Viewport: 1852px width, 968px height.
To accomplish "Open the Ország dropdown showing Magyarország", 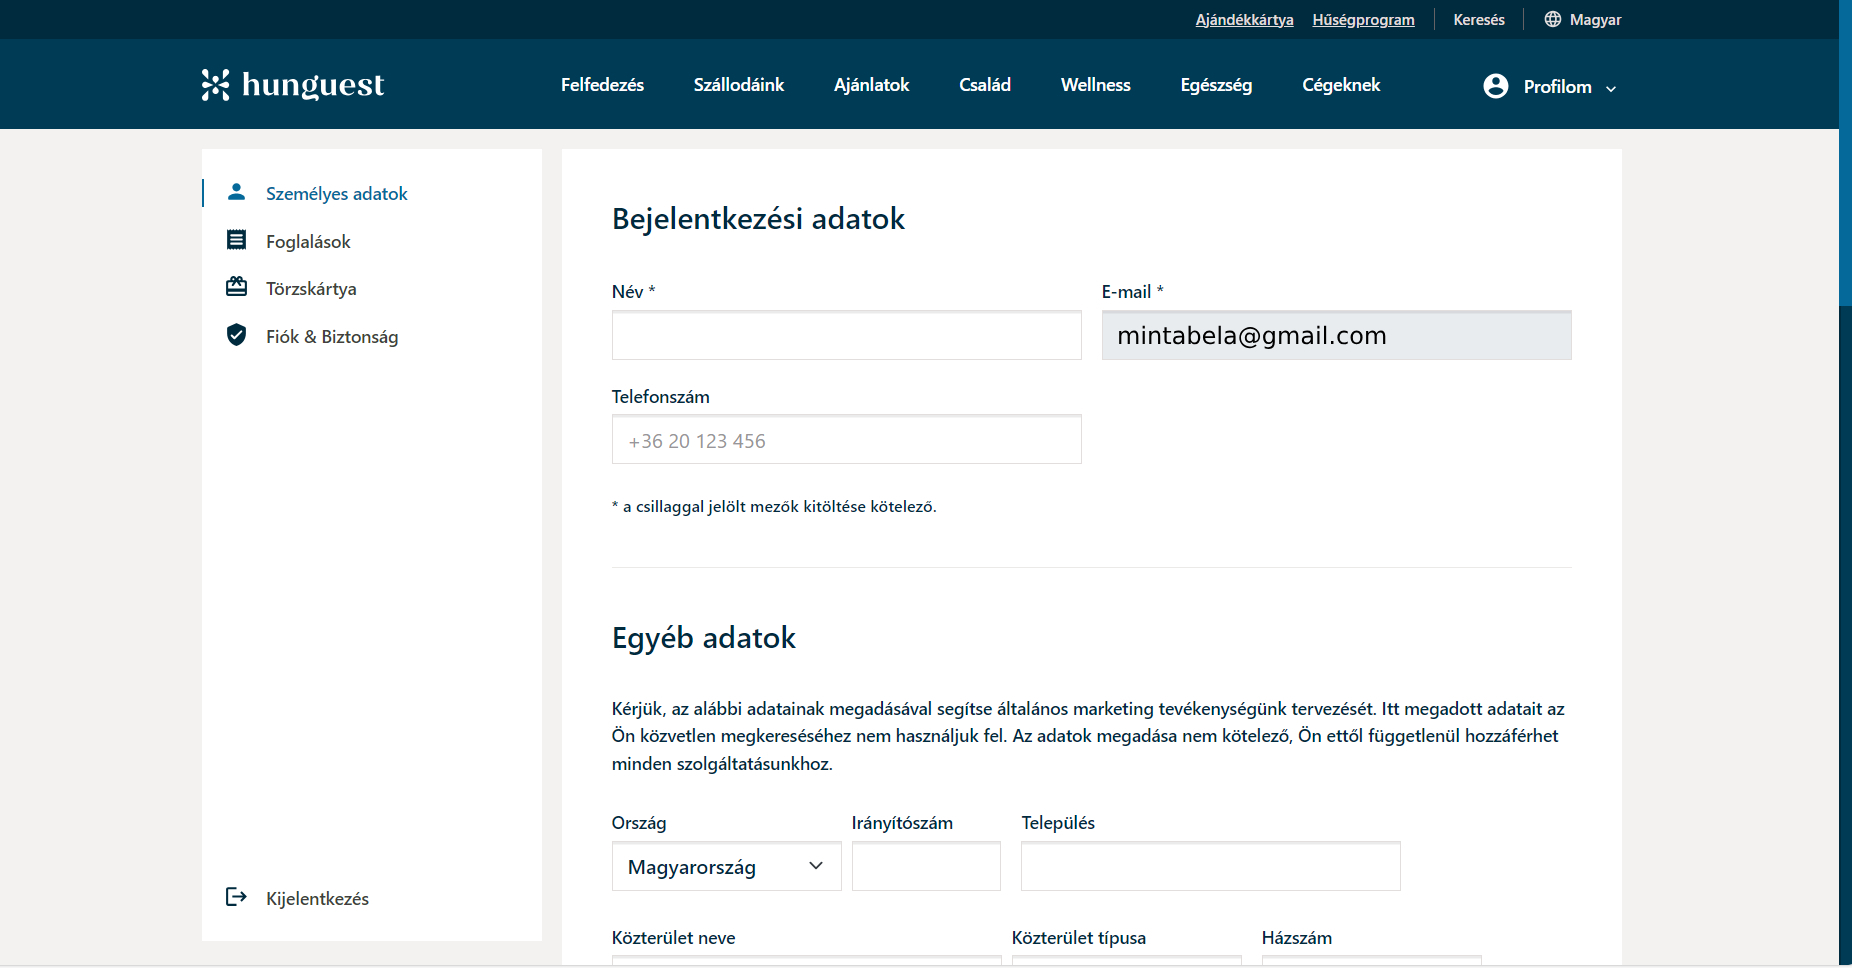I will coord(726,866).
